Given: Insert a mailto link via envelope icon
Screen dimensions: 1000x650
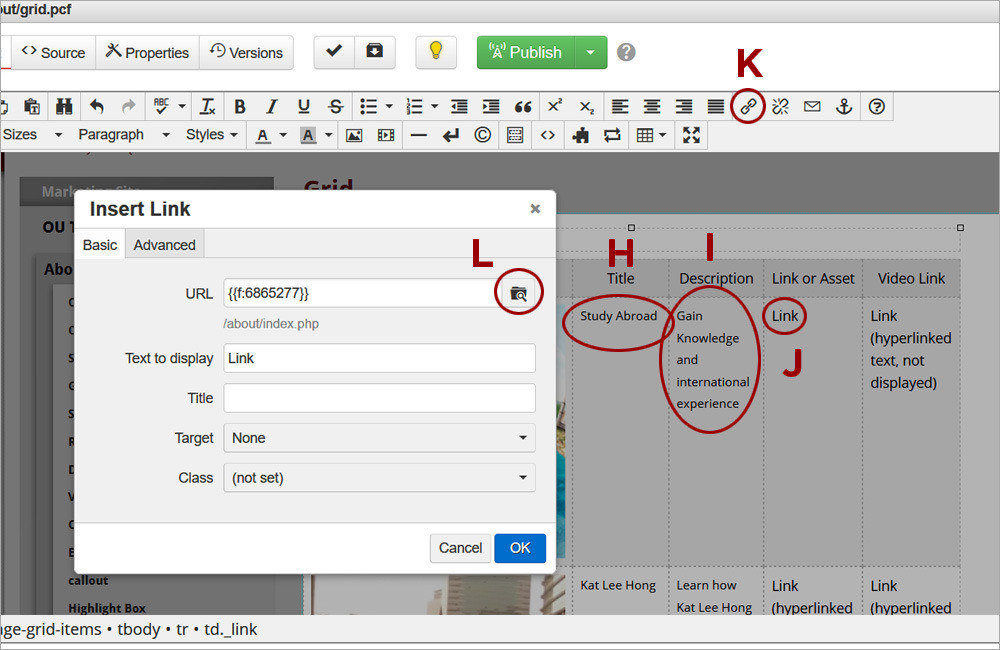Looking at the screenshot, I should tap(812, 107).
